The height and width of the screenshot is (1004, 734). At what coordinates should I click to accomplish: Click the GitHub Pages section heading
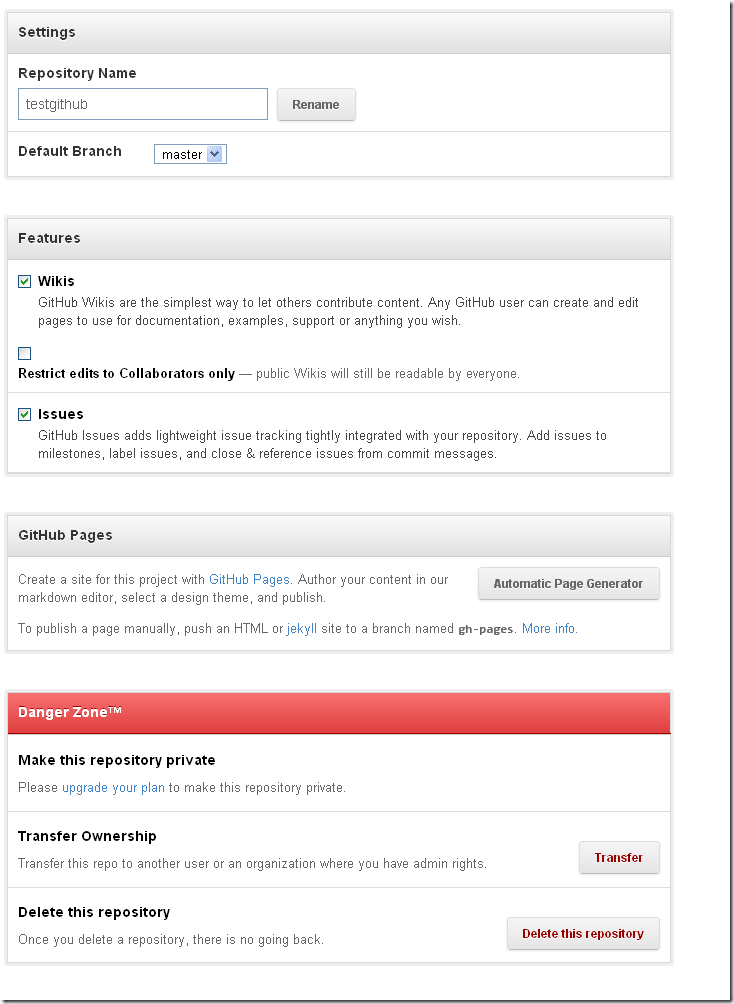pos(65,535)
